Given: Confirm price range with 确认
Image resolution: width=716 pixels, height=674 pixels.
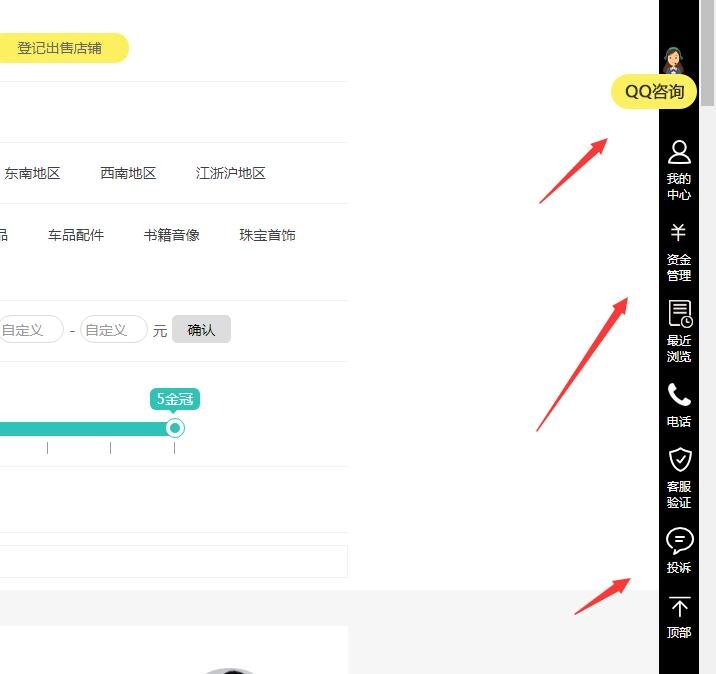Looking at the screenshot, I should [201, 329].
